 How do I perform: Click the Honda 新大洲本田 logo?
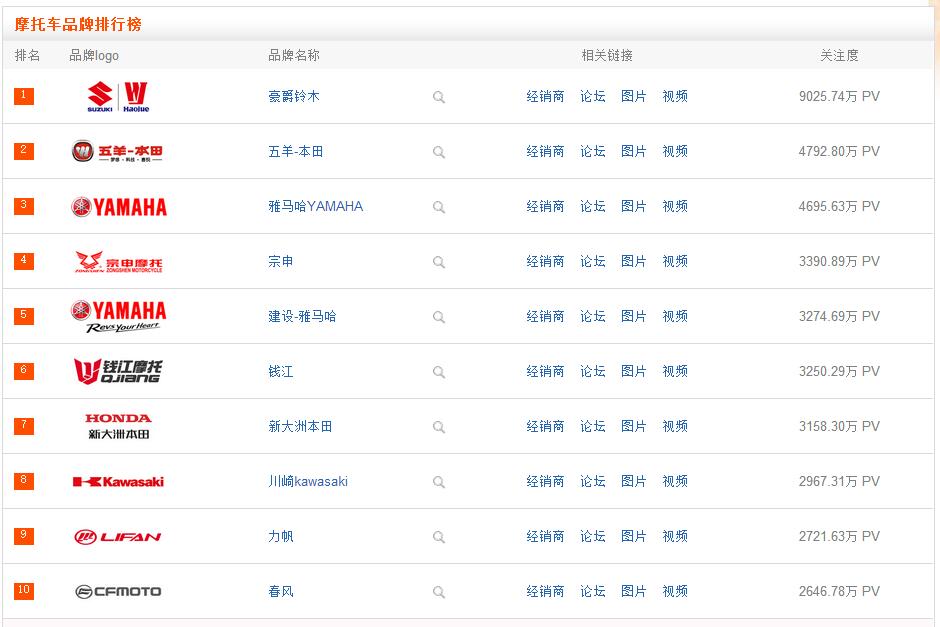pos(118,426)
